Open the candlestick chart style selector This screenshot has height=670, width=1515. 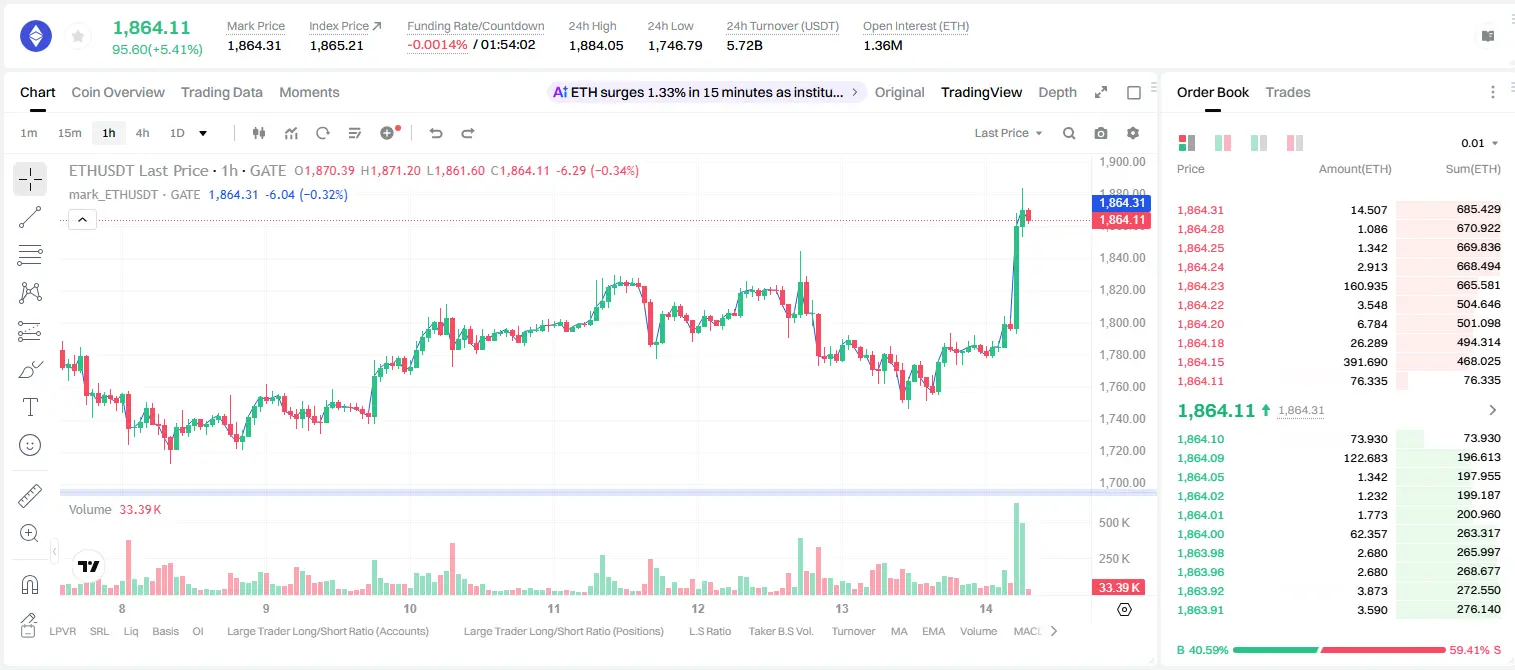click(259, 133)
